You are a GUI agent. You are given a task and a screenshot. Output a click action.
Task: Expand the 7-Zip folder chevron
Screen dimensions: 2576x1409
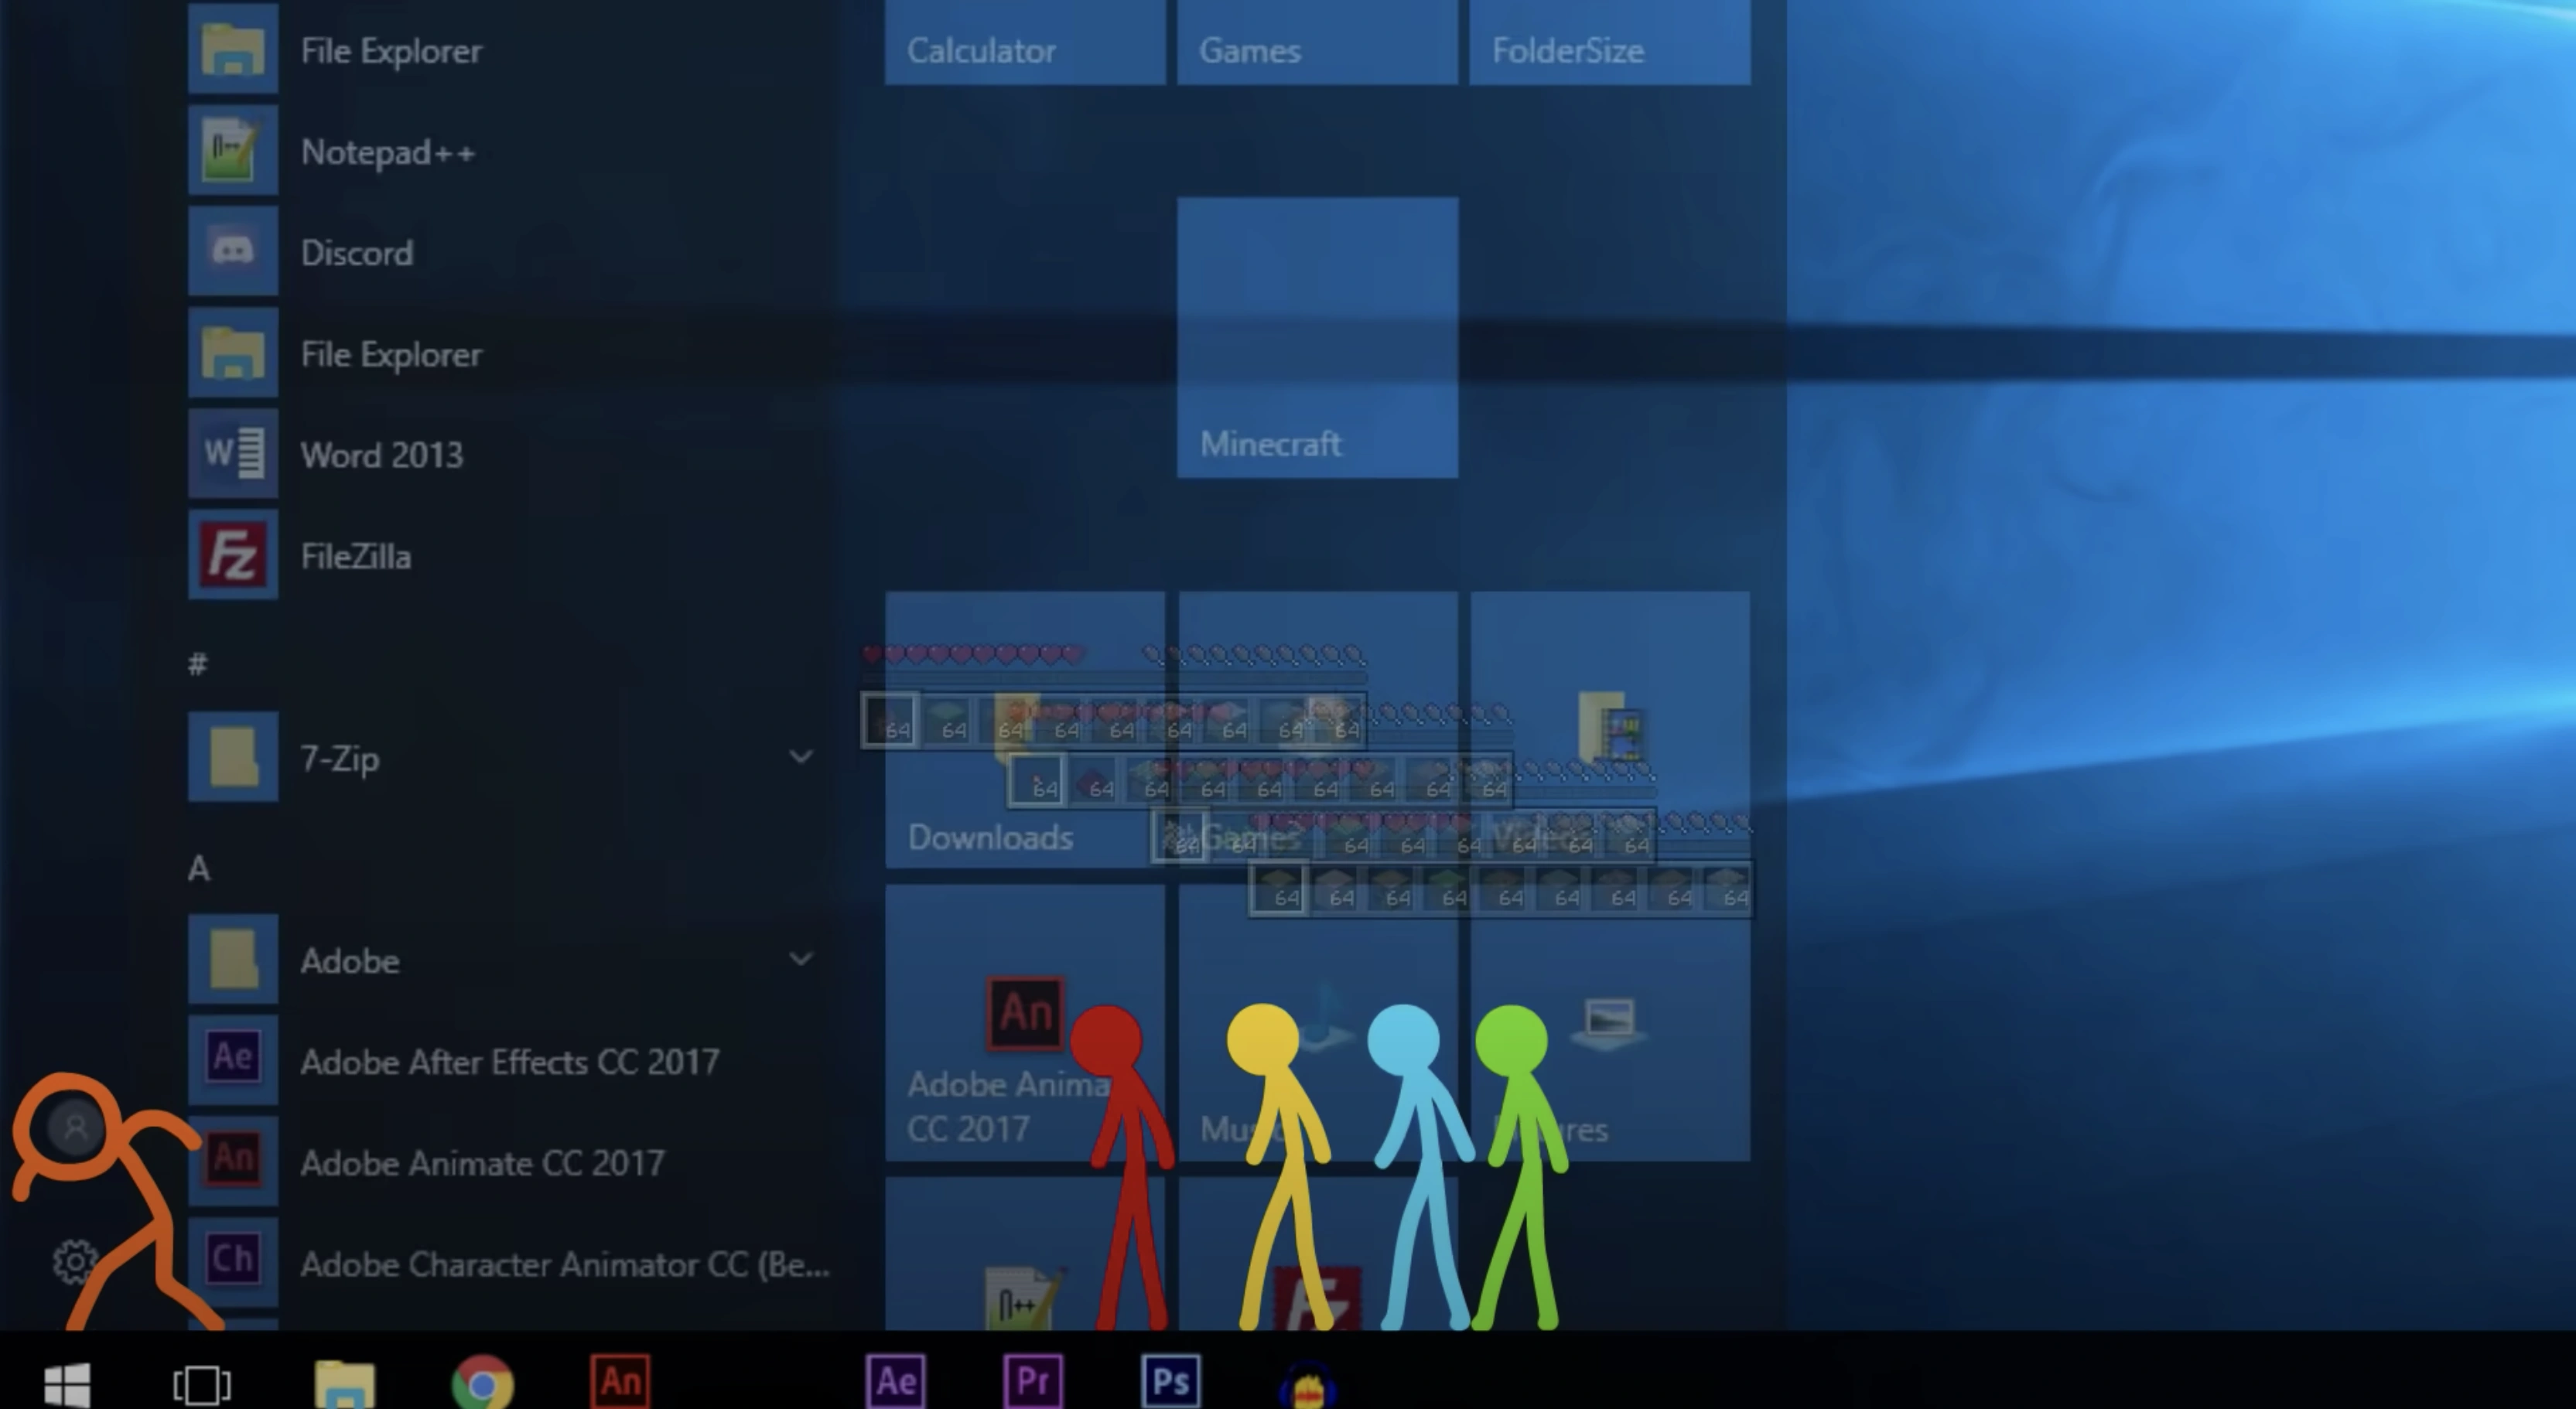click(800, 757)
